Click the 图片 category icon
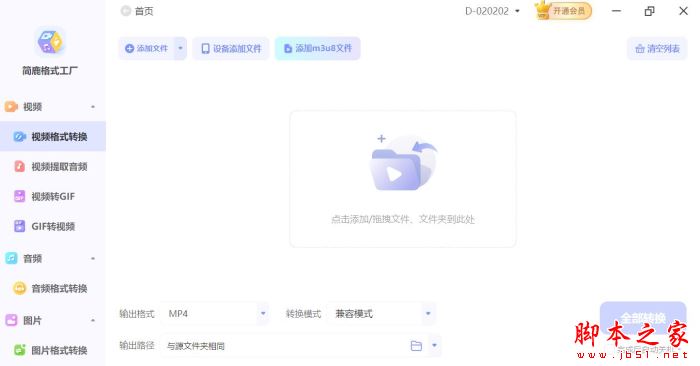700x366 pixels. coord(11,320)
